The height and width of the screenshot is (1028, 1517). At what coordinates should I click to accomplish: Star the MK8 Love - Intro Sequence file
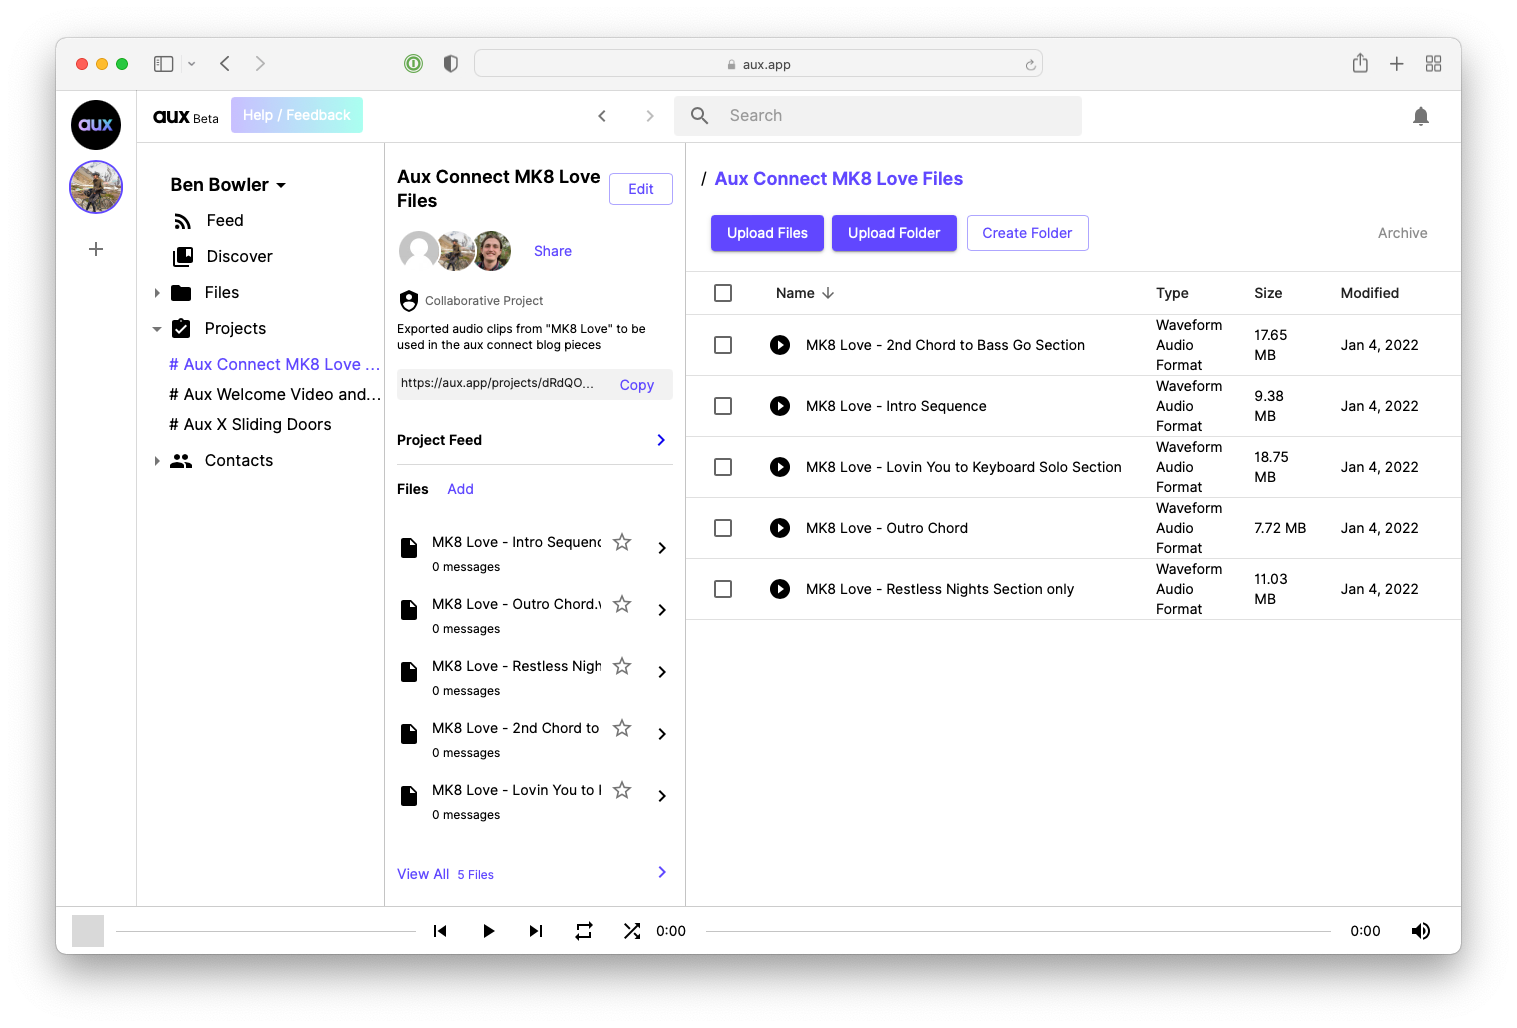[x=622, y=542]
